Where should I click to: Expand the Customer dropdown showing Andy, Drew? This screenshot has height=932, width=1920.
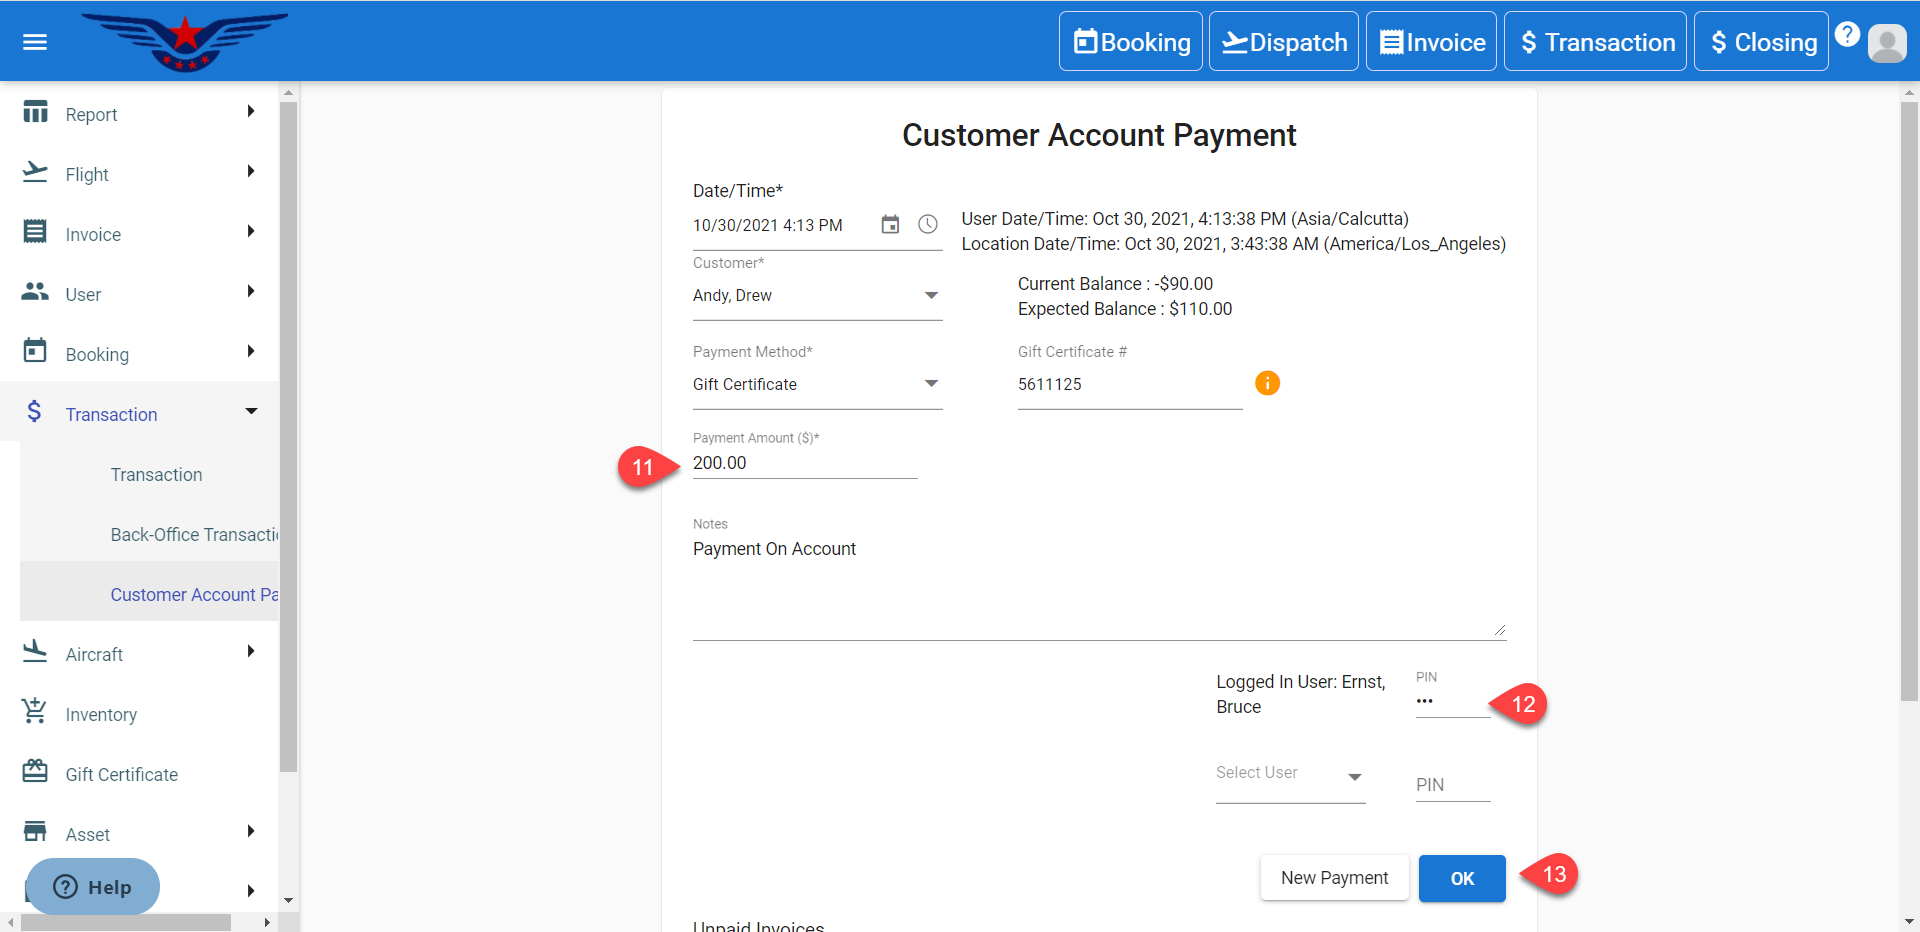pyautogui.click(x=817, y=296)
